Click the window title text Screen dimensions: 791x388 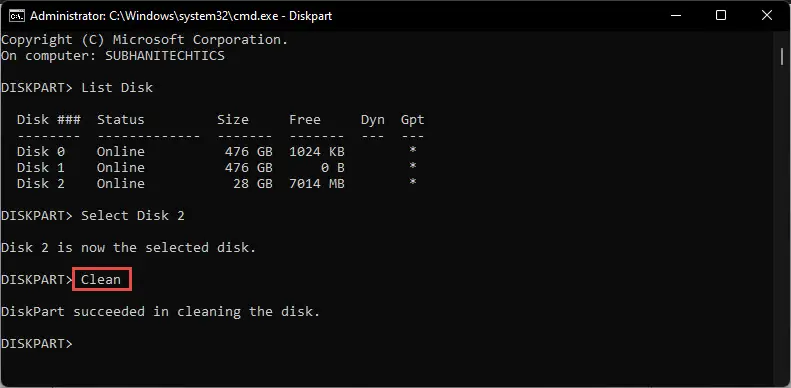click(x=181, y=16)
